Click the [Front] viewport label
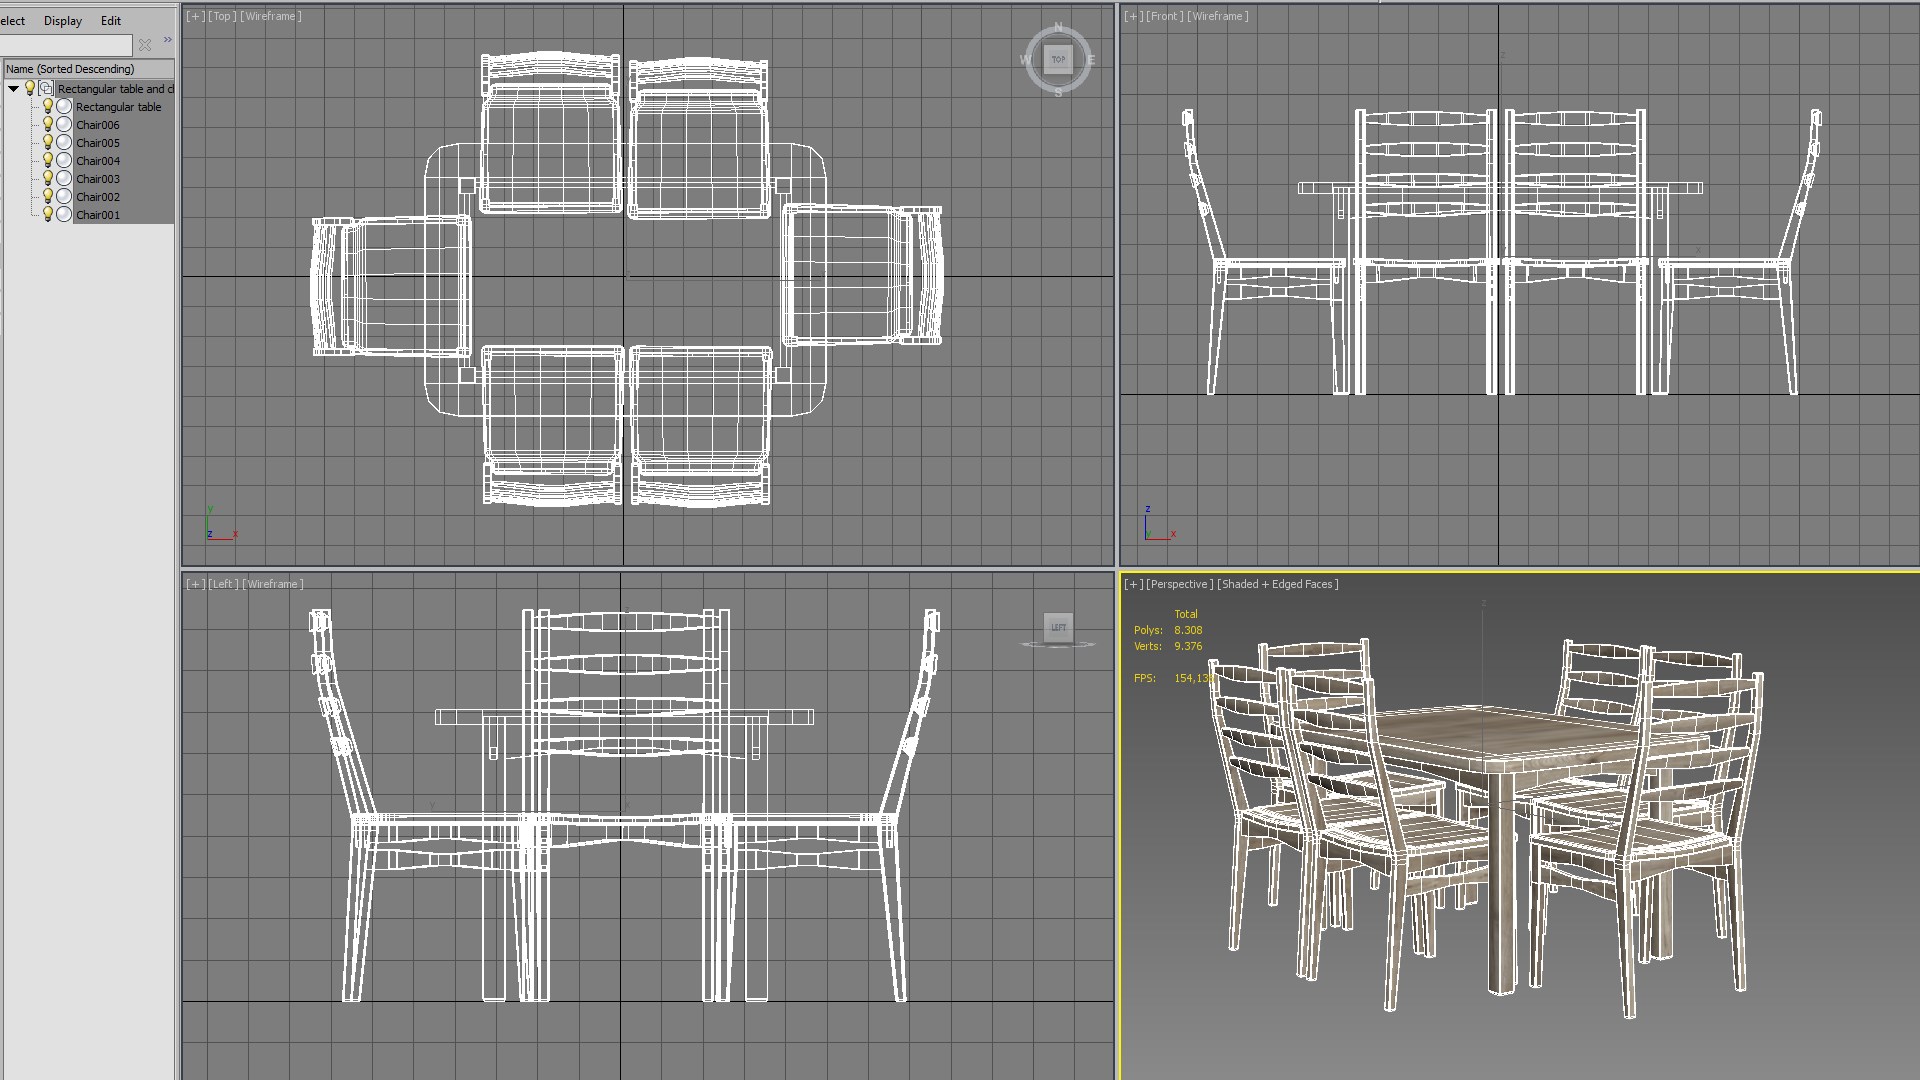1920x1080 pixels. click(x=1164, y=16)
